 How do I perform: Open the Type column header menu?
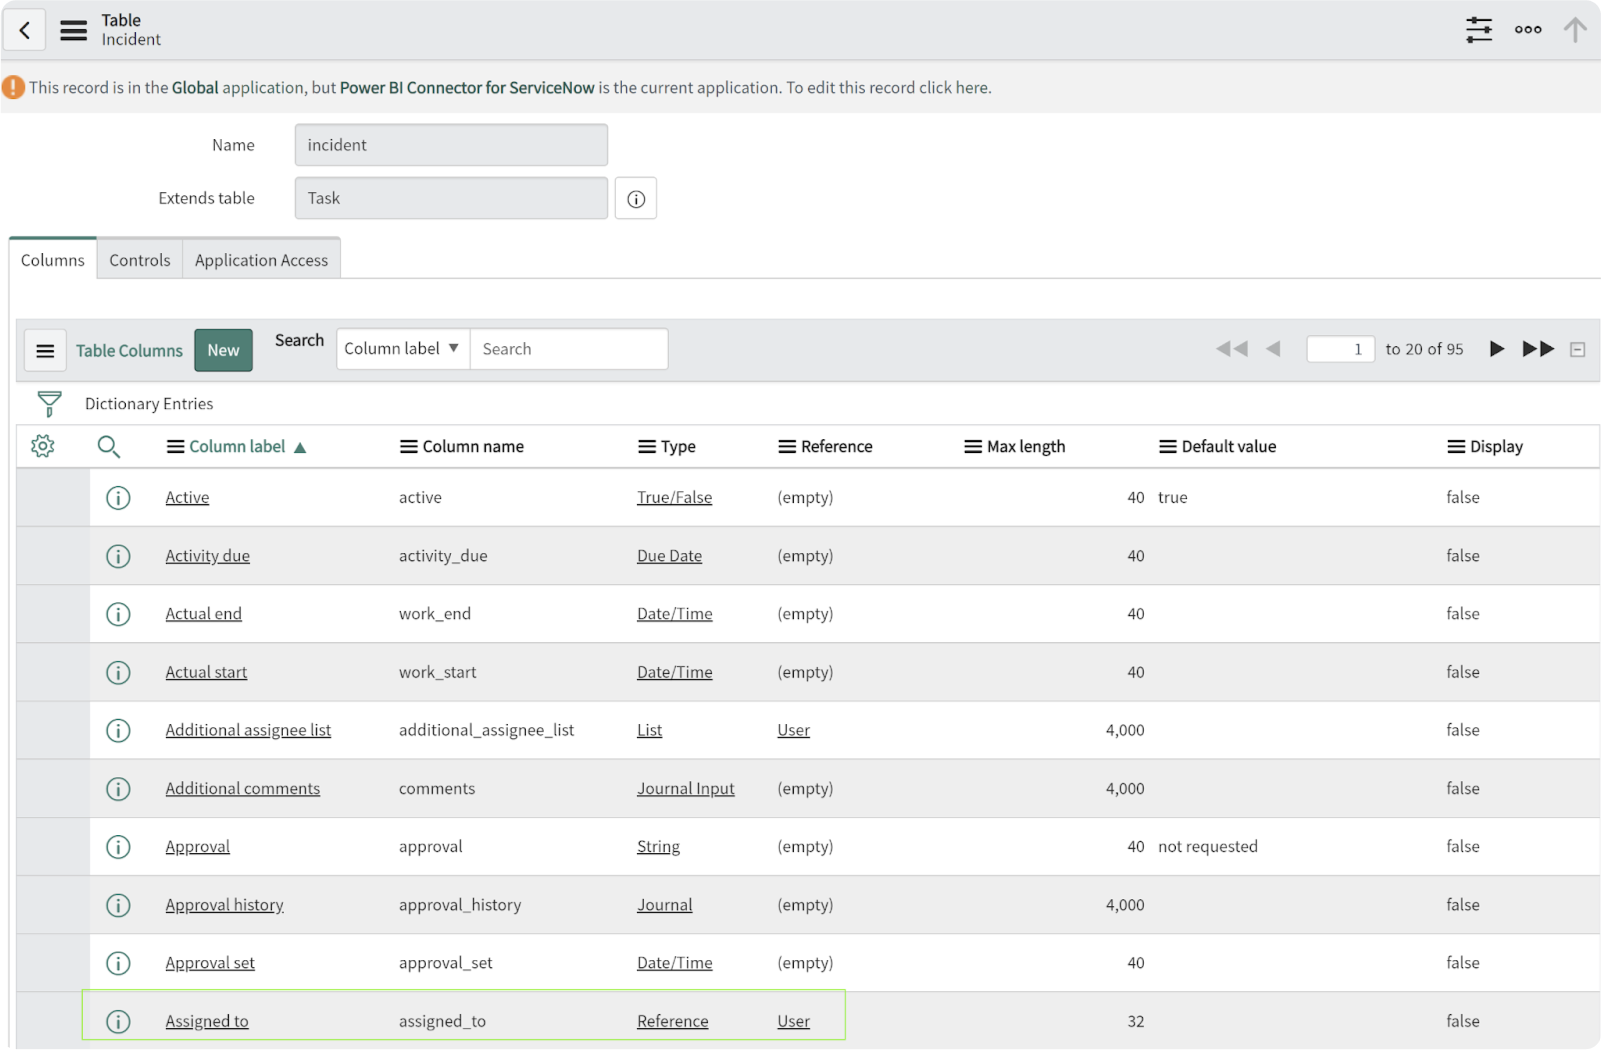click(645, 446)
